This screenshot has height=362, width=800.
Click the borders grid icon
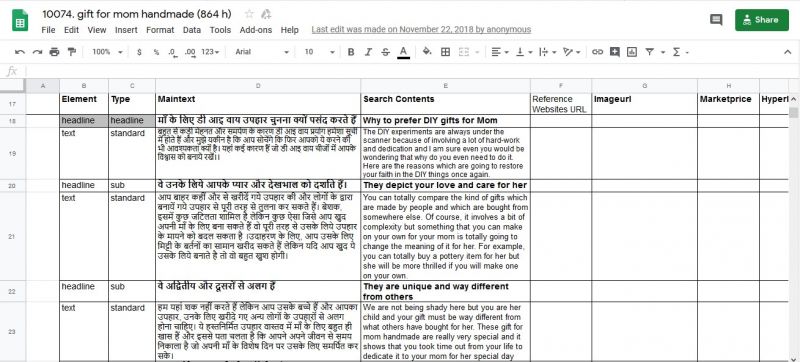tap(445, 52)
